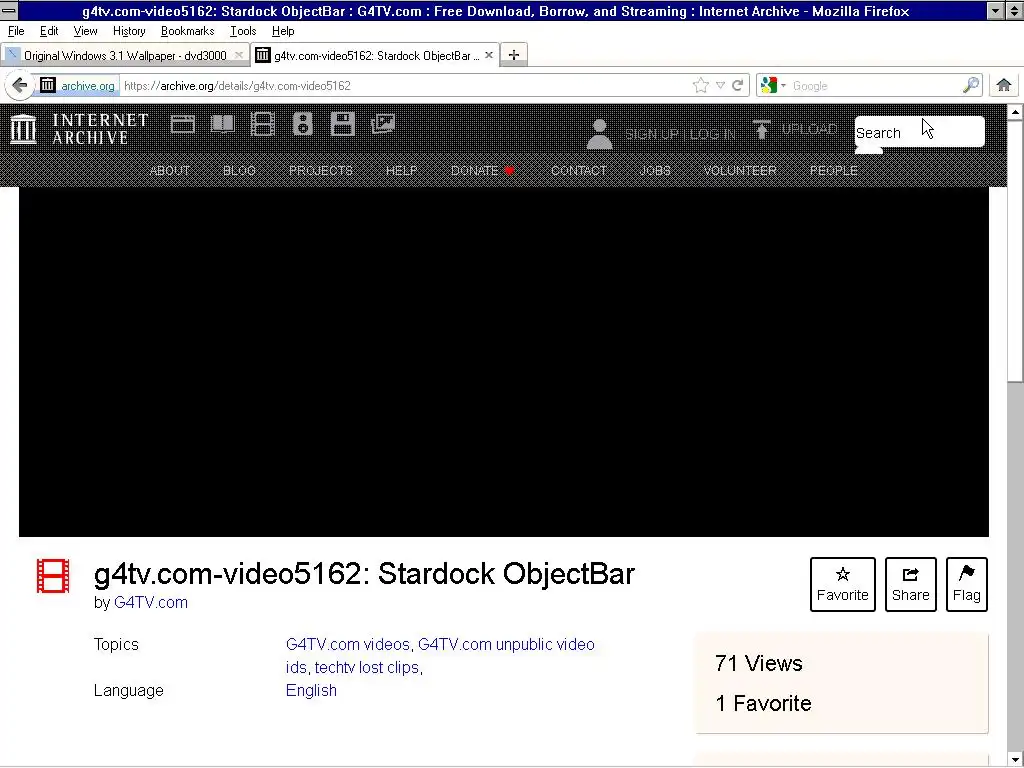
Task: Click the red film-strip media type icon
Action: pos(53,576)
